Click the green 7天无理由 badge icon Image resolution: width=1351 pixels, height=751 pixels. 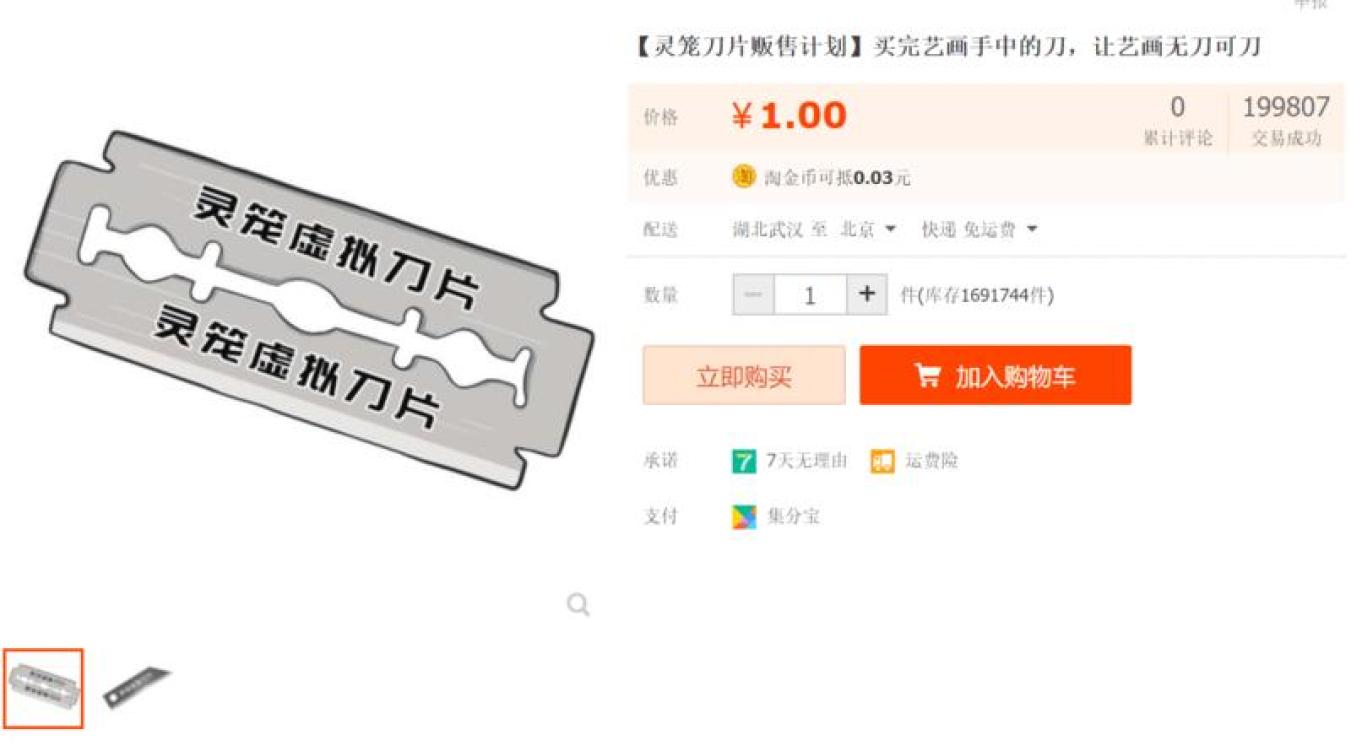click(x=744, y=461)
